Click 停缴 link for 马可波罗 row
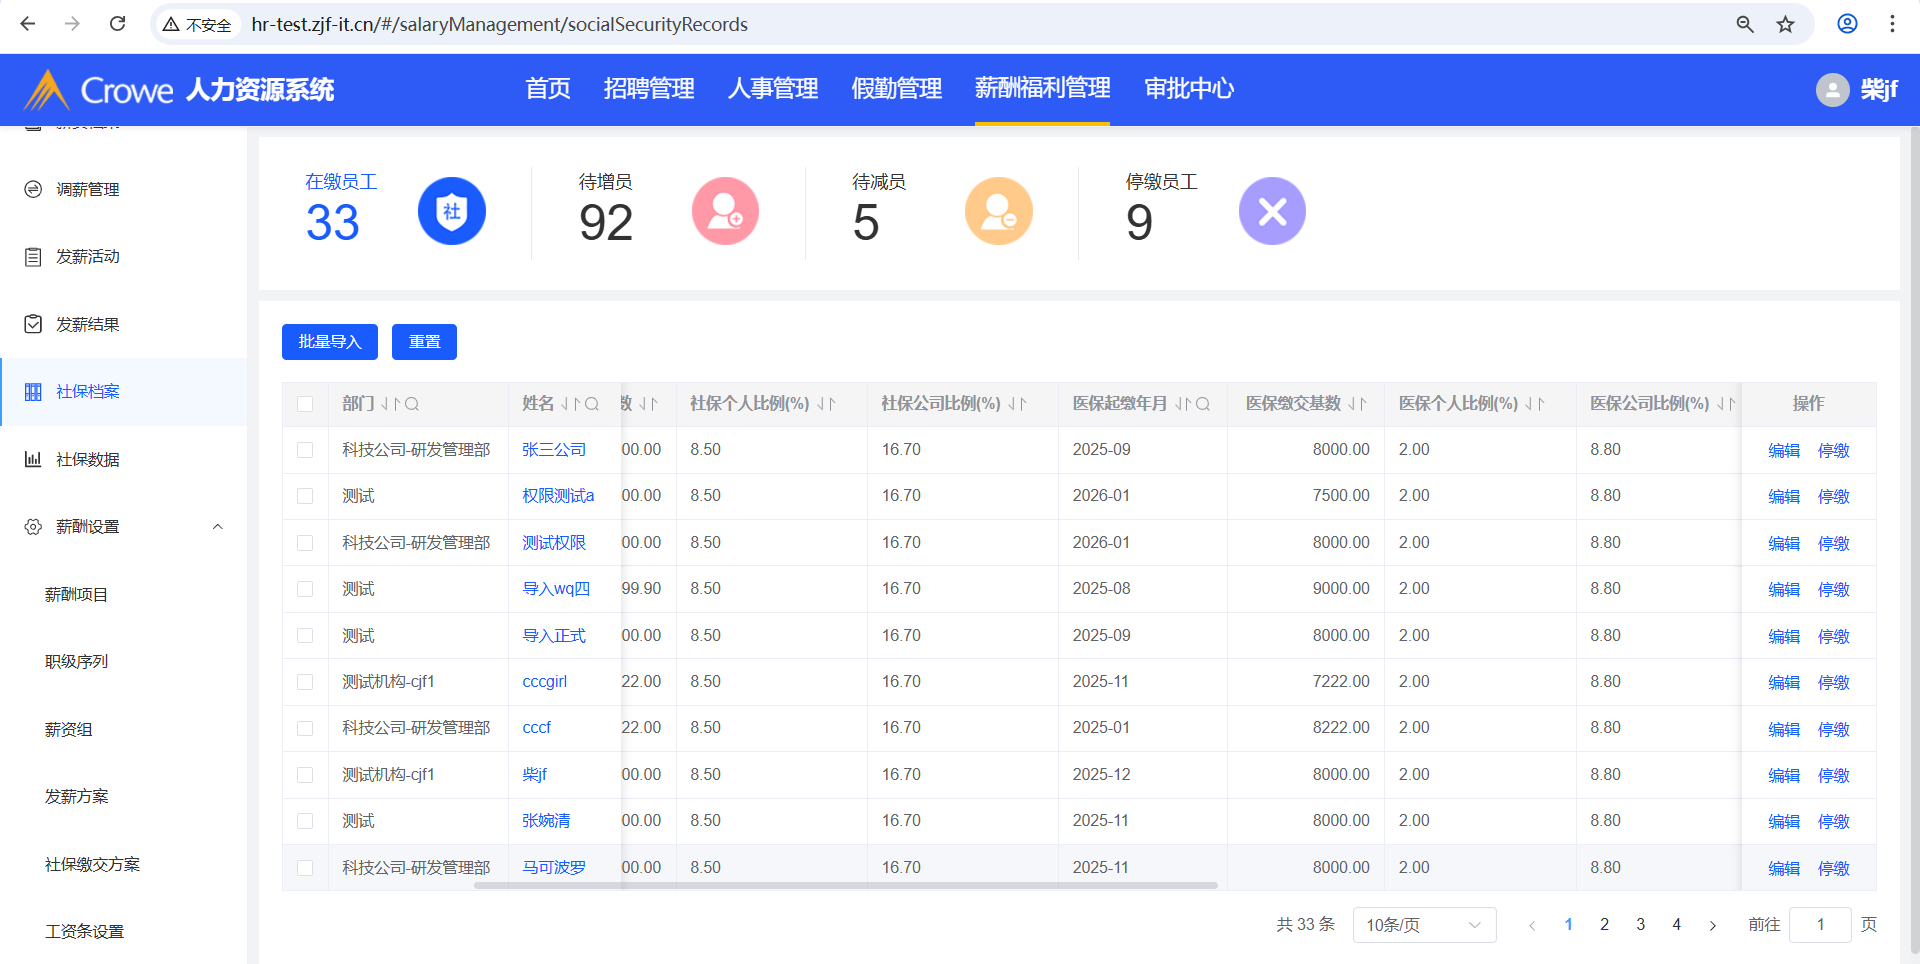 click(x=1833, y=868)
